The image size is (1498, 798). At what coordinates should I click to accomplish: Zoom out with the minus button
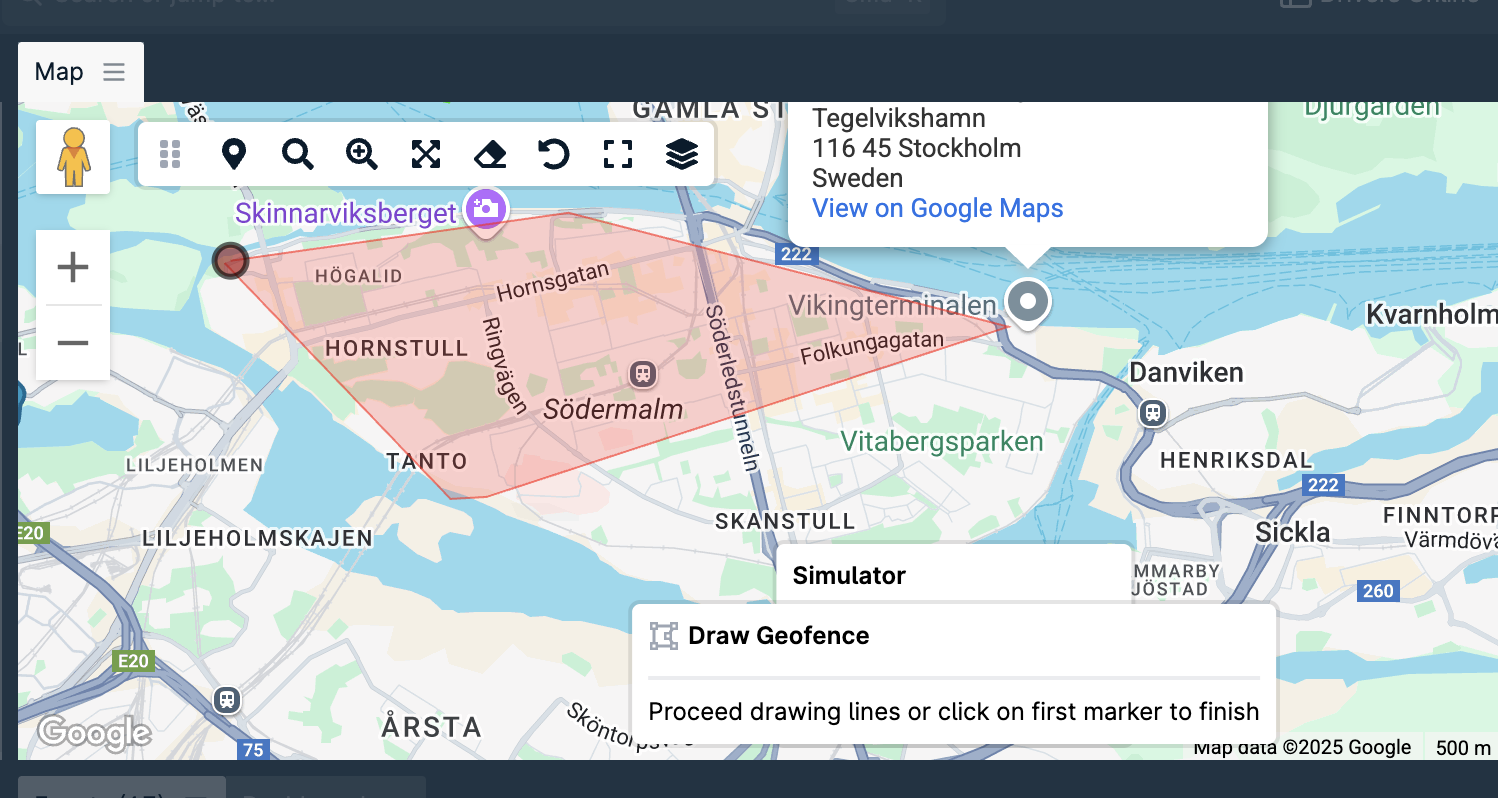point(73,343)
